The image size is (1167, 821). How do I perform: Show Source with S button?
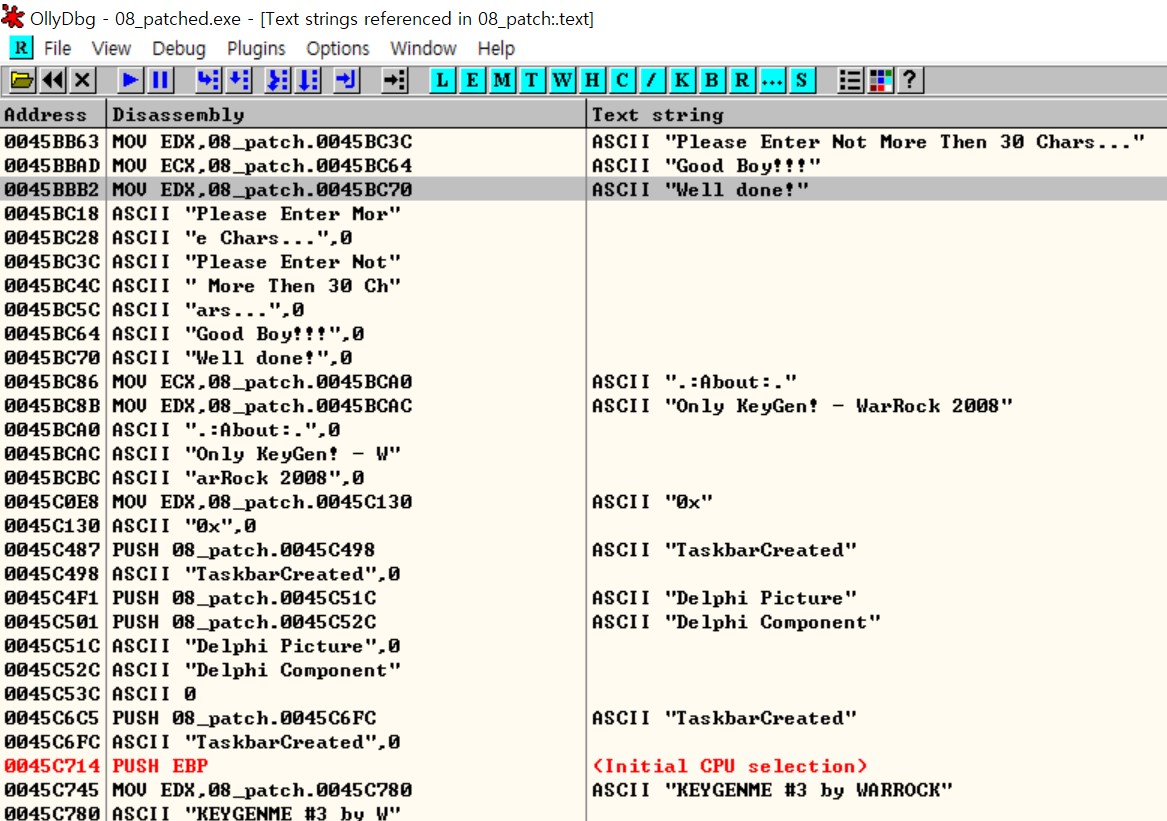tap(802, 80)
